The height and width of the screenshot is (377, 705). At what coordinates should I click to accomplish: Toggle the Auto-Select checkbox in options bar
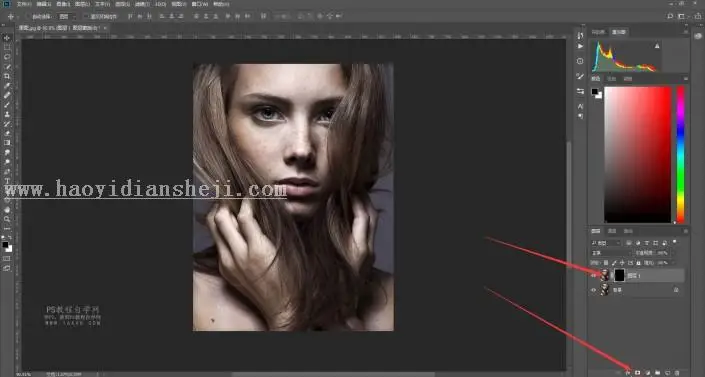[x=28, y=17]
